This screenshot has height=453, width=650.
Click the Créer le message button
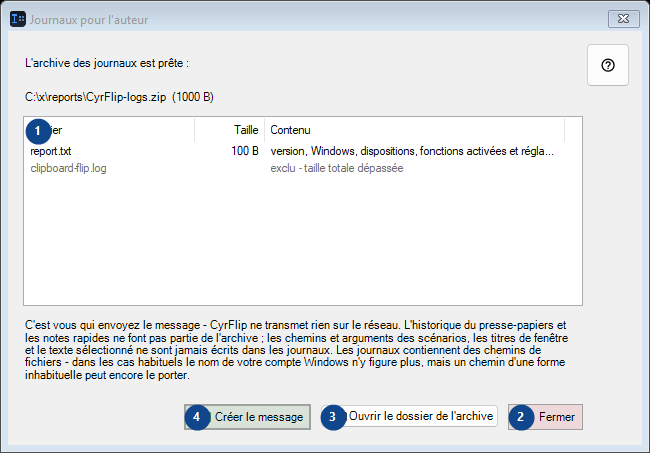click(247, 417)
